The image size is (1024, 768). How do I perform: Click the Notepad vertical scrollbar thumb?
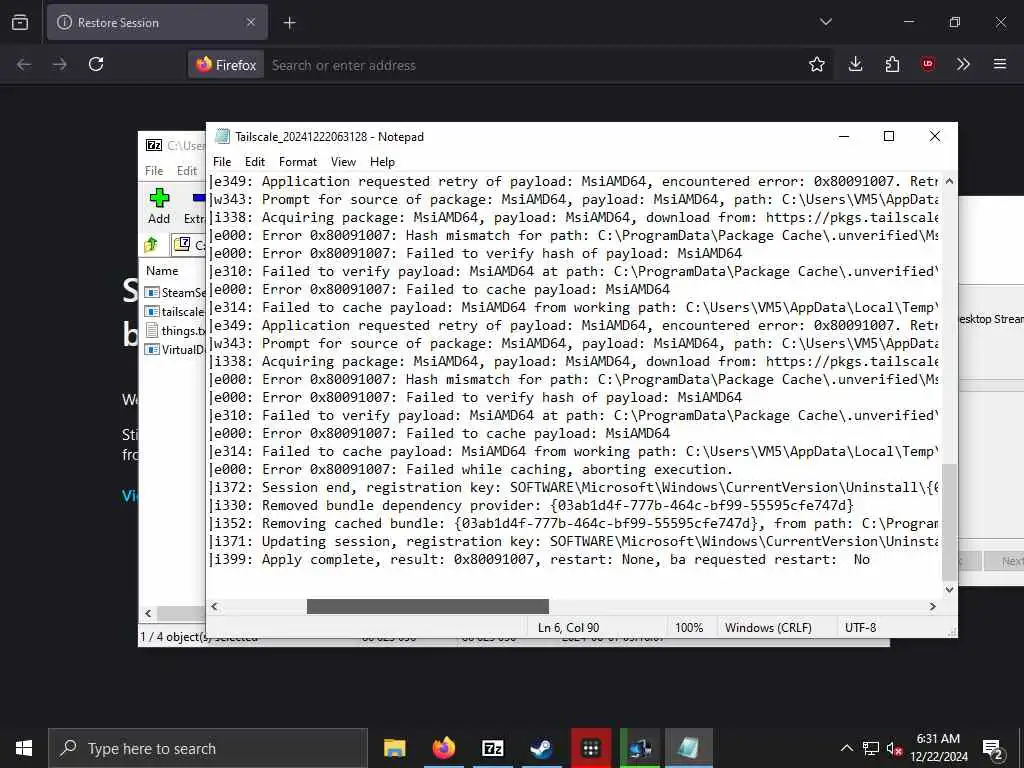949,522
